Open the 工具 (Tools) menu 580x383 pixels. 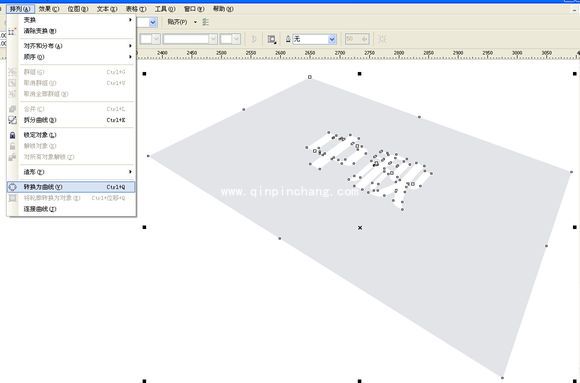point(165,9)
